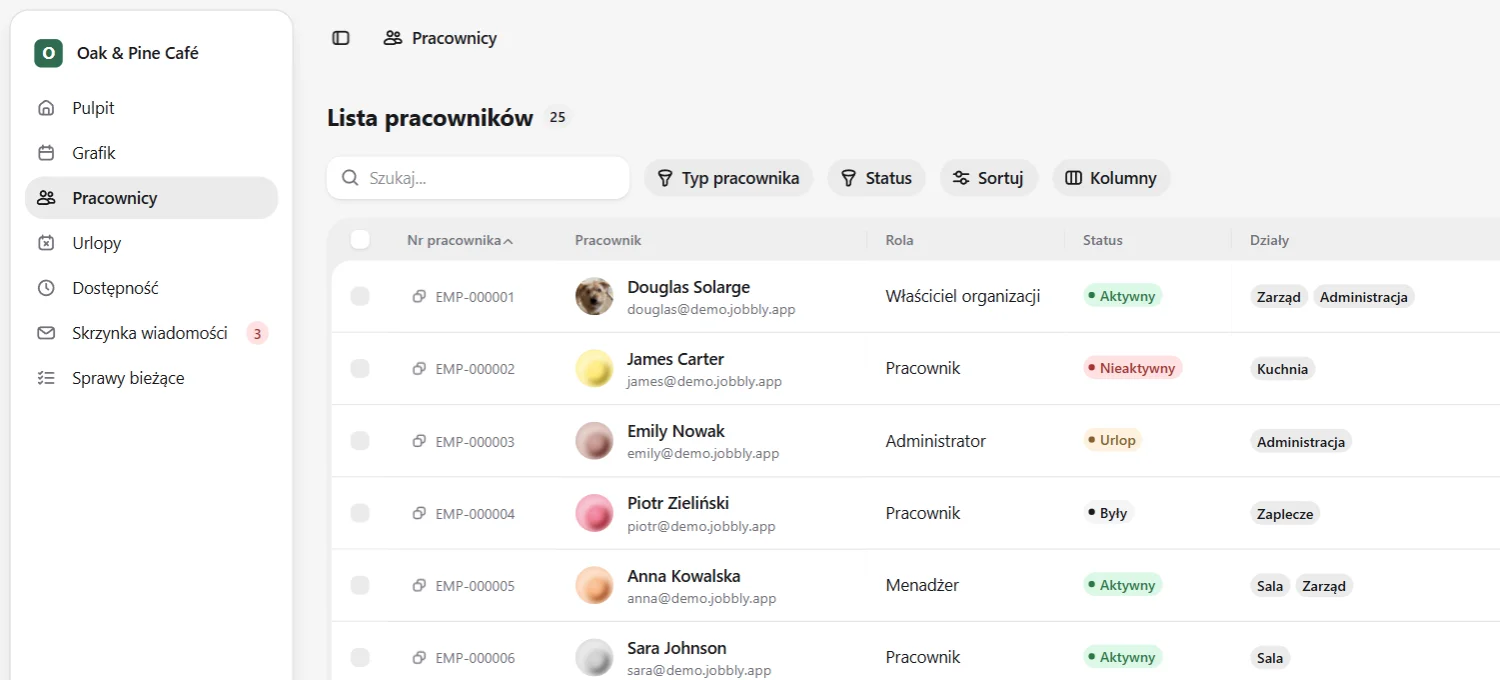Select Pracownicy in the sidebar menu
Screen dimensions: 1500x680
pyautogui.click(x=151, y=198)
